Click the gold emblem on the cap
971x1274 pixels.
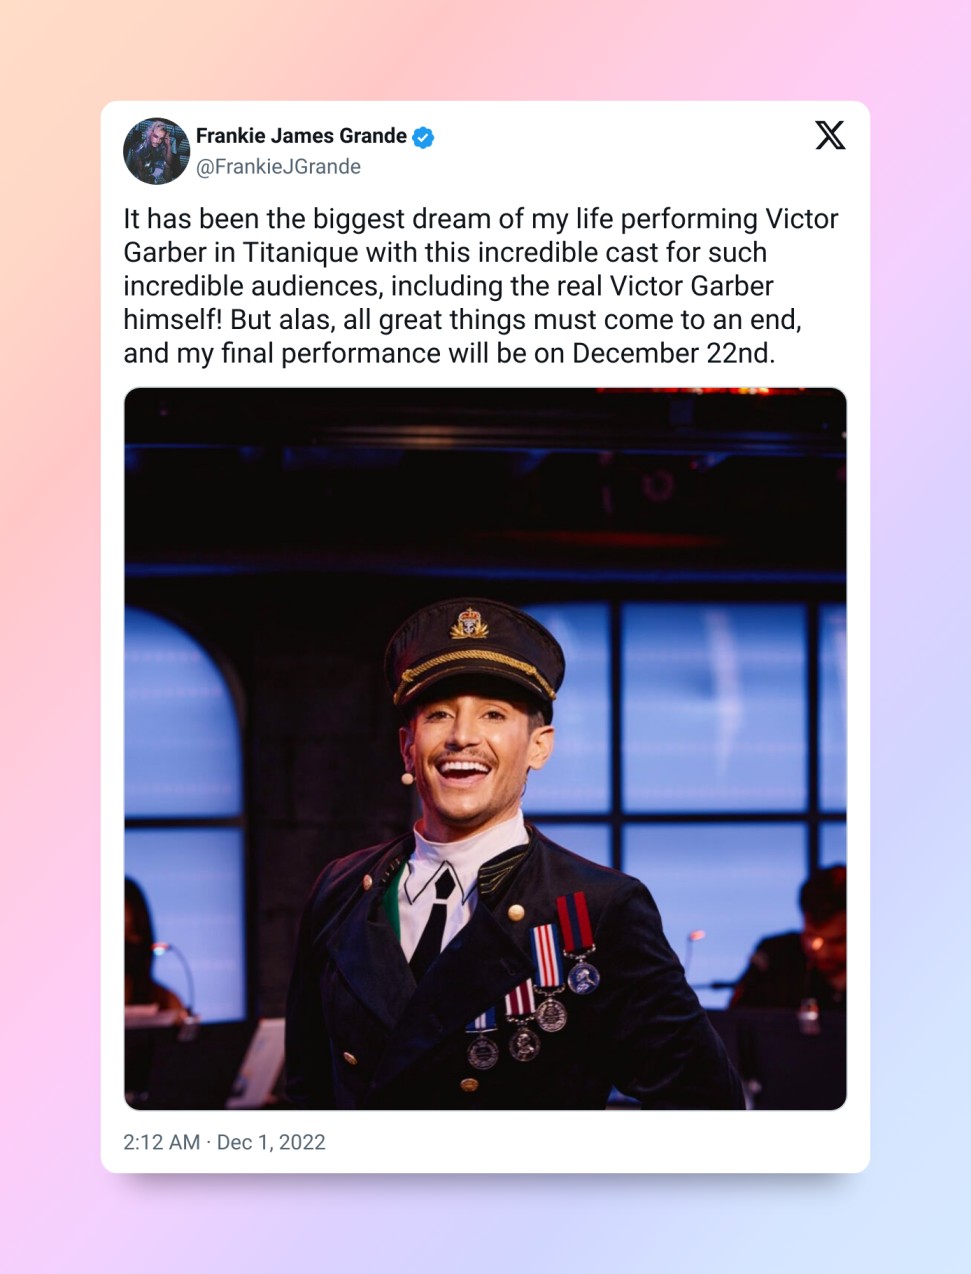coord(468,624)
